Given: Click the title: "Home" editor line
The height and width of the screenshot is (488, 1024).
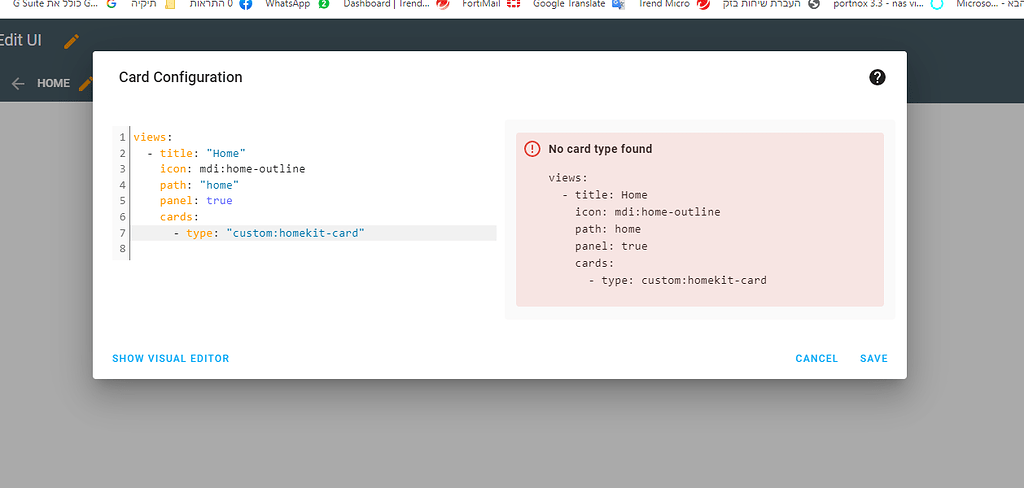Looking at the screenshot, I should point(313,154).
